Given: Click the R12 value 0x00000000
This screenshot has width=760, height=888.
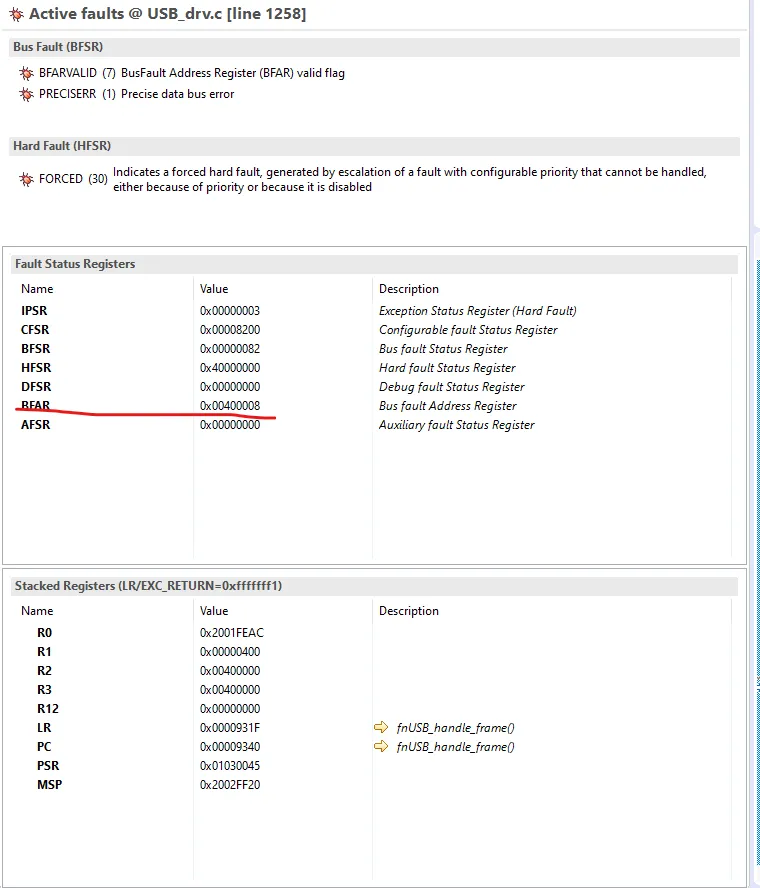Looking at the screenshot, I should tap(230, 709).
